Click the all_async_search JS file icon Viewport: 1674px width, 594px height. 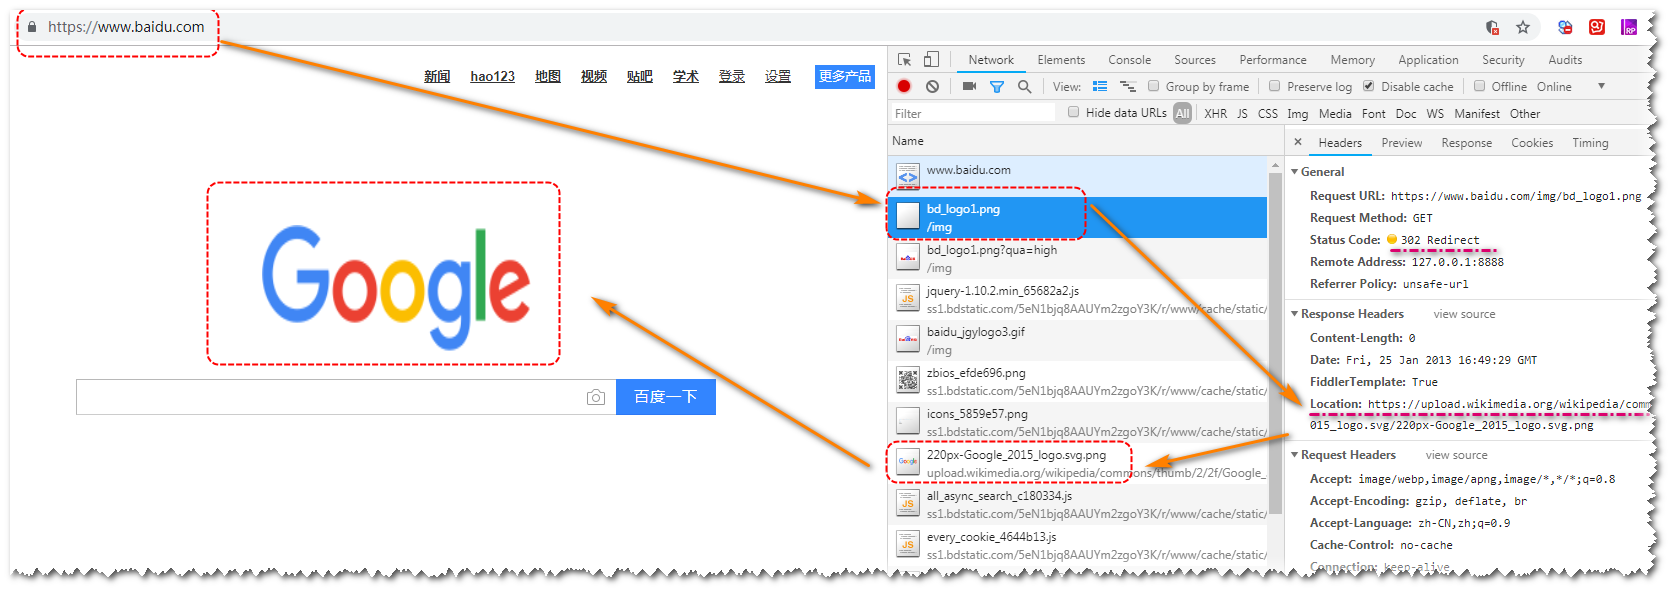coord(908,503)
